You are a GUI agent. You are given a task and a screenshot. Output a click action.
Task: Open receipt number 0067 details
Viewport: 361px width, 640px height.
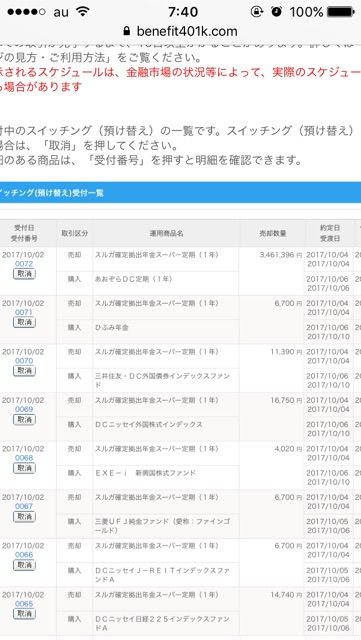click(x=24, y=507)
